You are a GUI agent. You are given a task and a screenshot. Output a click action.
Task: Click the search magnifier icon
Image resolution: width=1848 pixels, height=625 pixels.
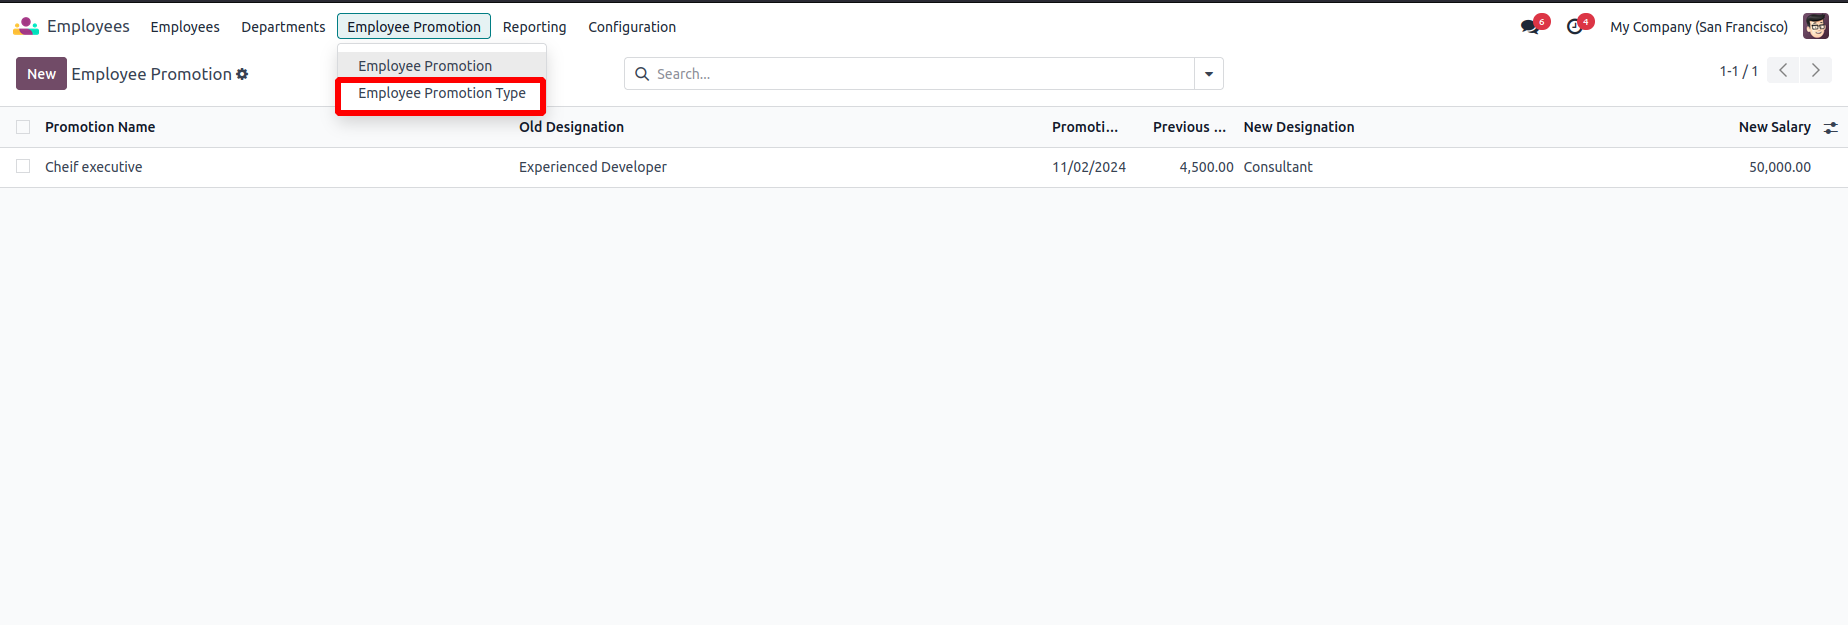[642, 74]
